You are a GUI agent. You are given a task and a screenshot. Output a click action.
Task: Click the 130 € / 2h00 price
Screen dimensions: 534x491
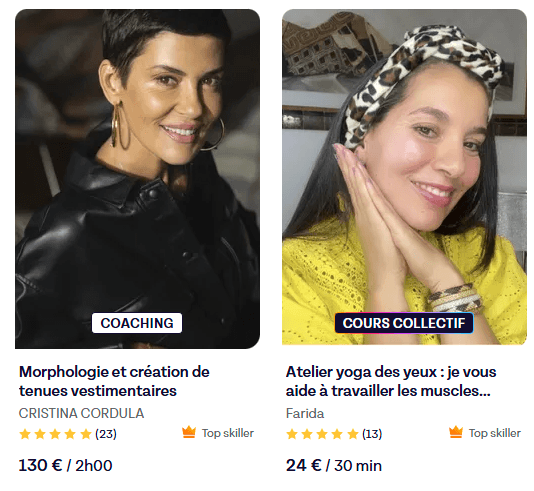click(65, 465)
